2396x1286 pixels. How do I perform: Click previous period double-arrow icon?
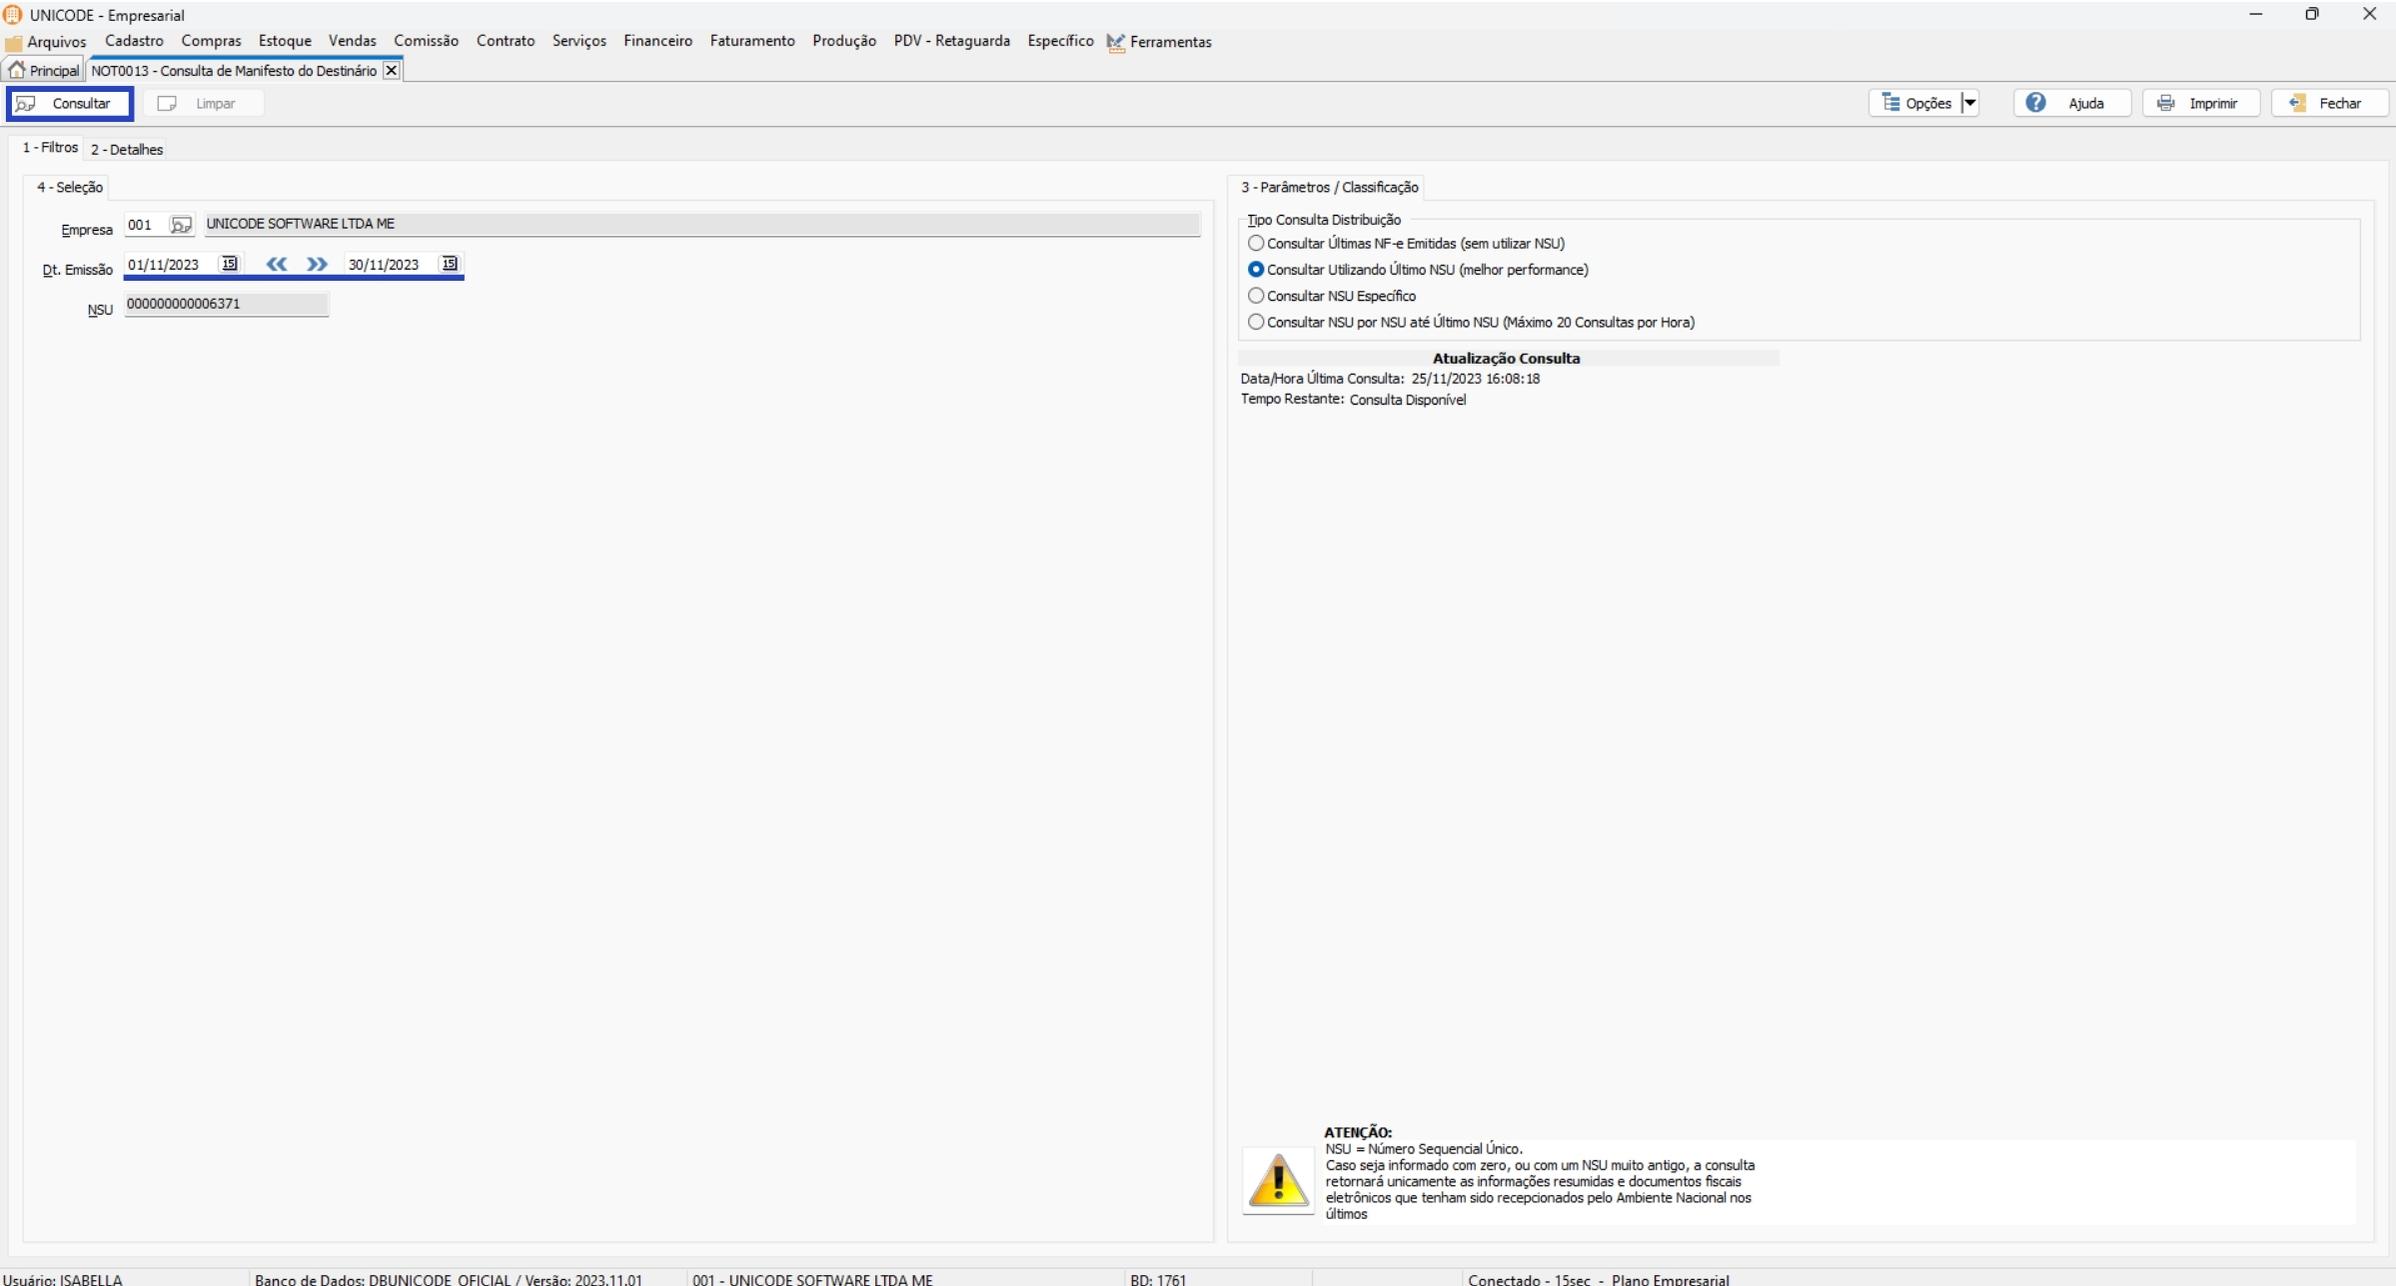[277, 264]
